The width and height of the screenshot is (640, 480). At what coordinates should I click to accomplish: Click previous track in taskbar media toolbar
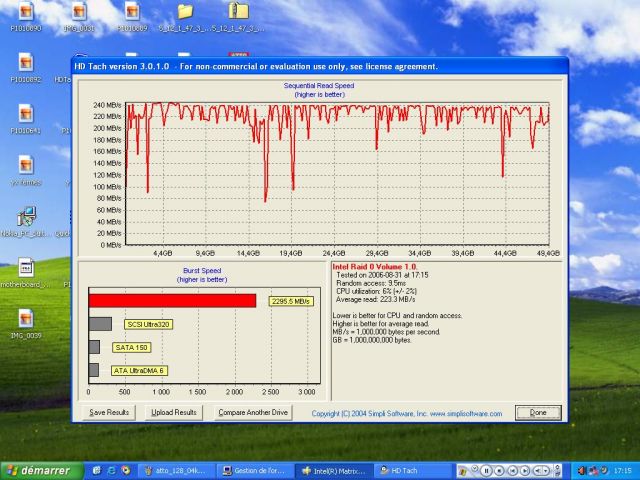pyautogui.click(x=513, y=471)
